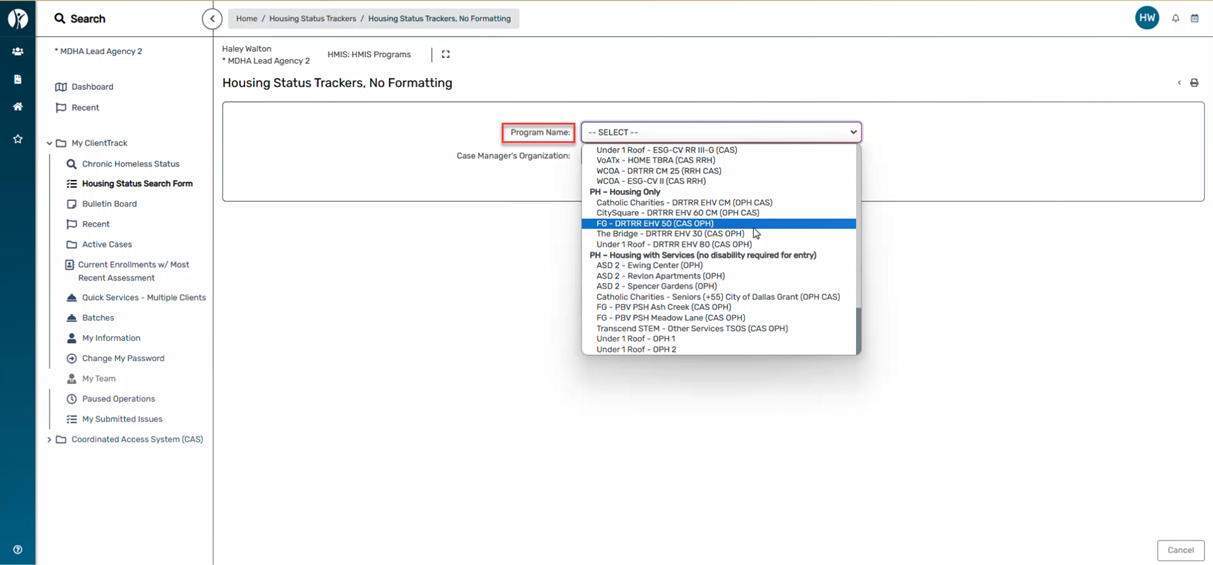This screenshot has width=1213, height=565.
Task: Open the clients people icon in left rail
Action: (18, 51)
